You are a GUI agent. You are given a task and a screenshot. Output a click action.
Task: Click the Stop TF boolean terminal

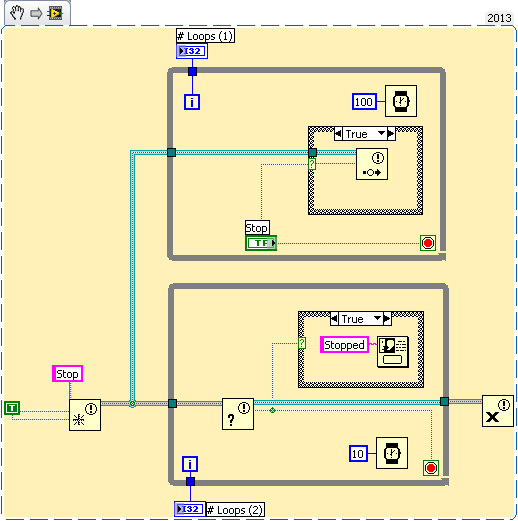pos(261,243)
